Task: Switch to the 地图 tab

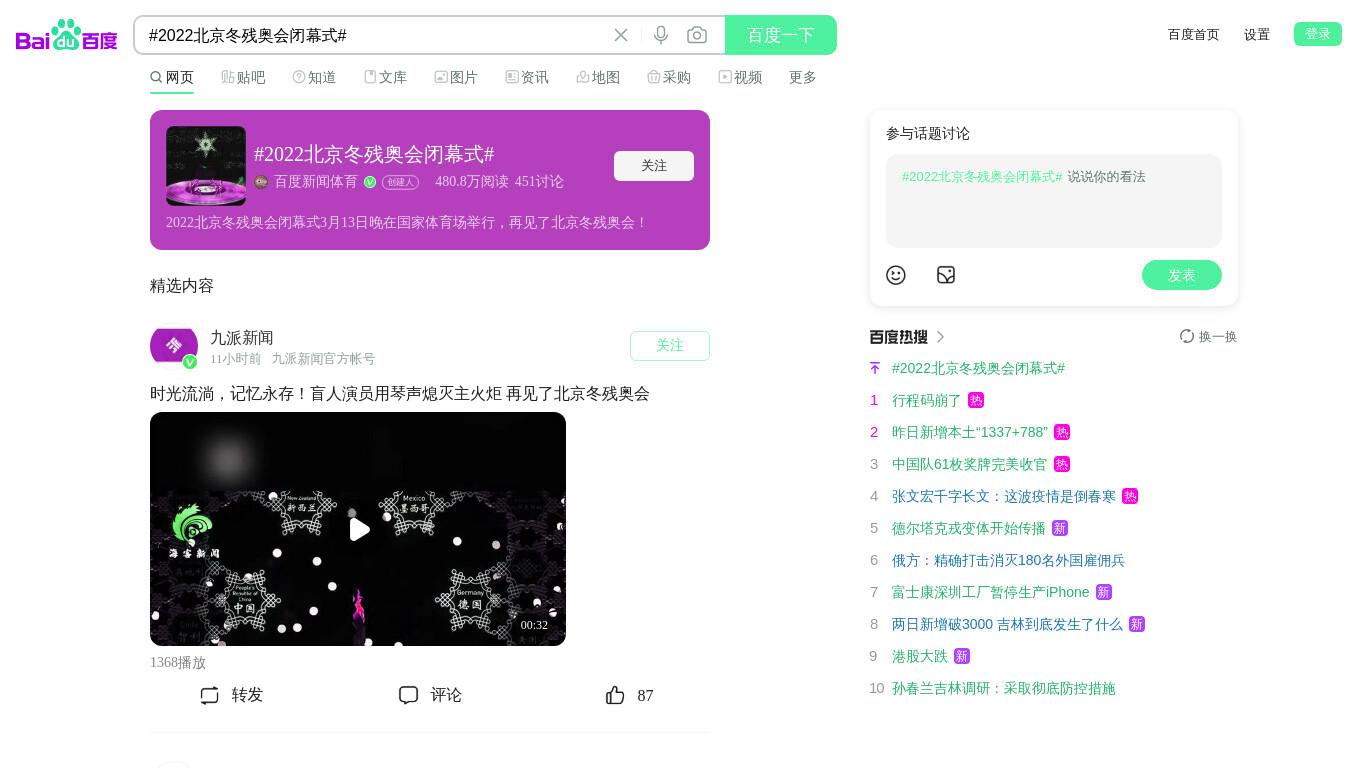Action: [598, 77]
